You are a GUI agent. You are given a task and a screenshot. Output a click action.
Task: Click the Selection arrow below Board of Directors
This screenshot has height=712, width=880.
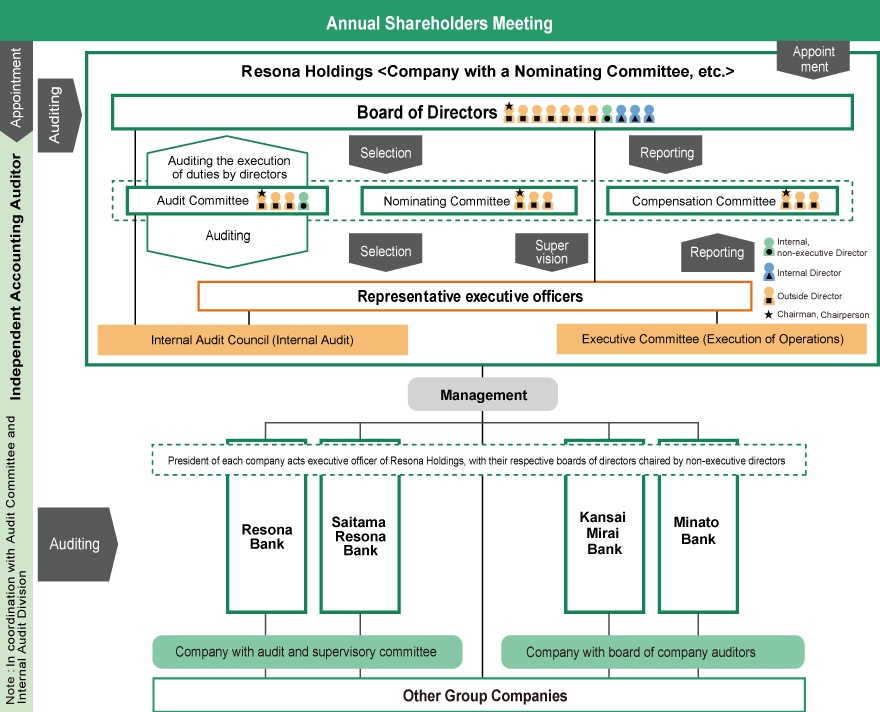coord(386,153)
